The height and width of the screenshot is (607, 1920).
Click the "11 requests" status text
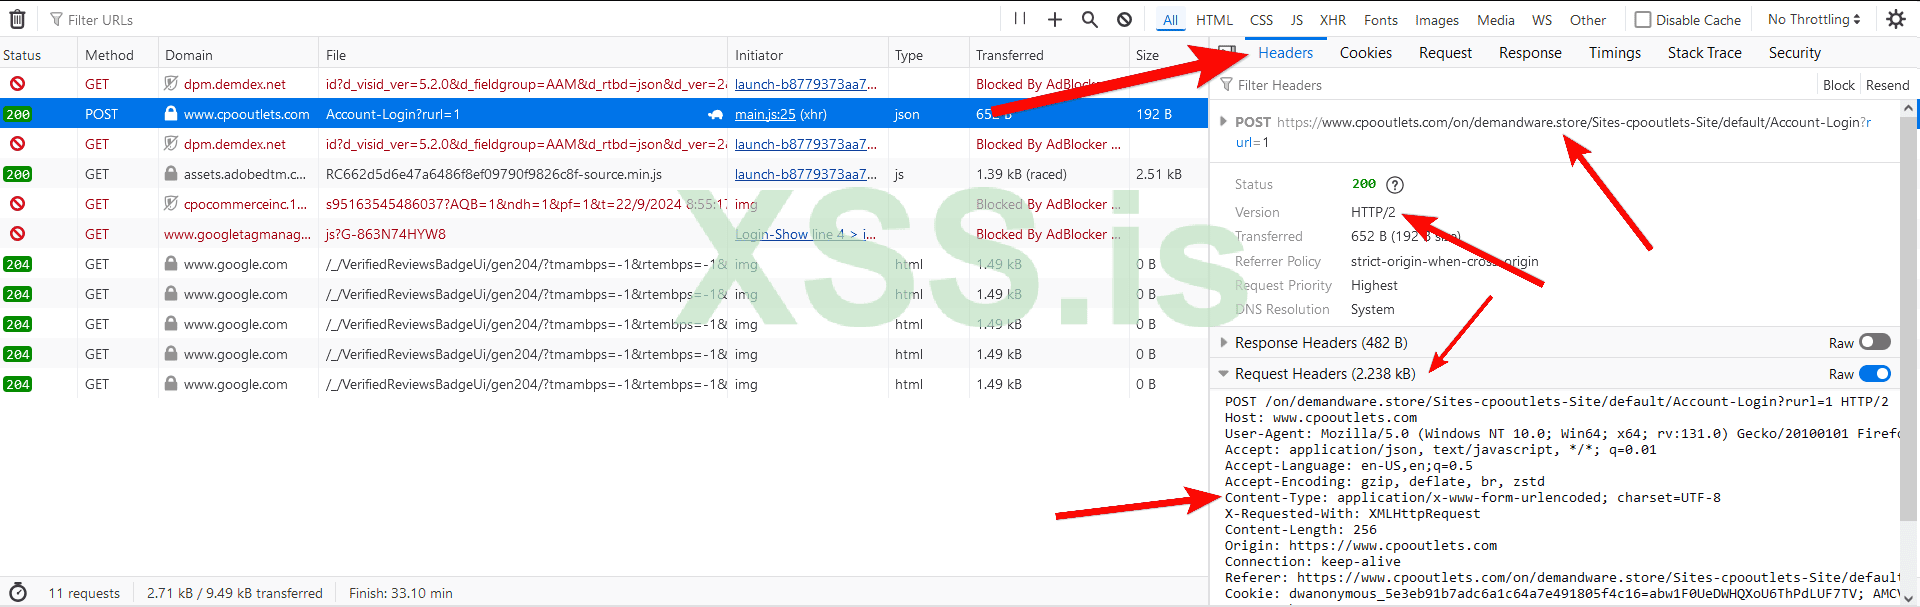[x=84, y=593]
